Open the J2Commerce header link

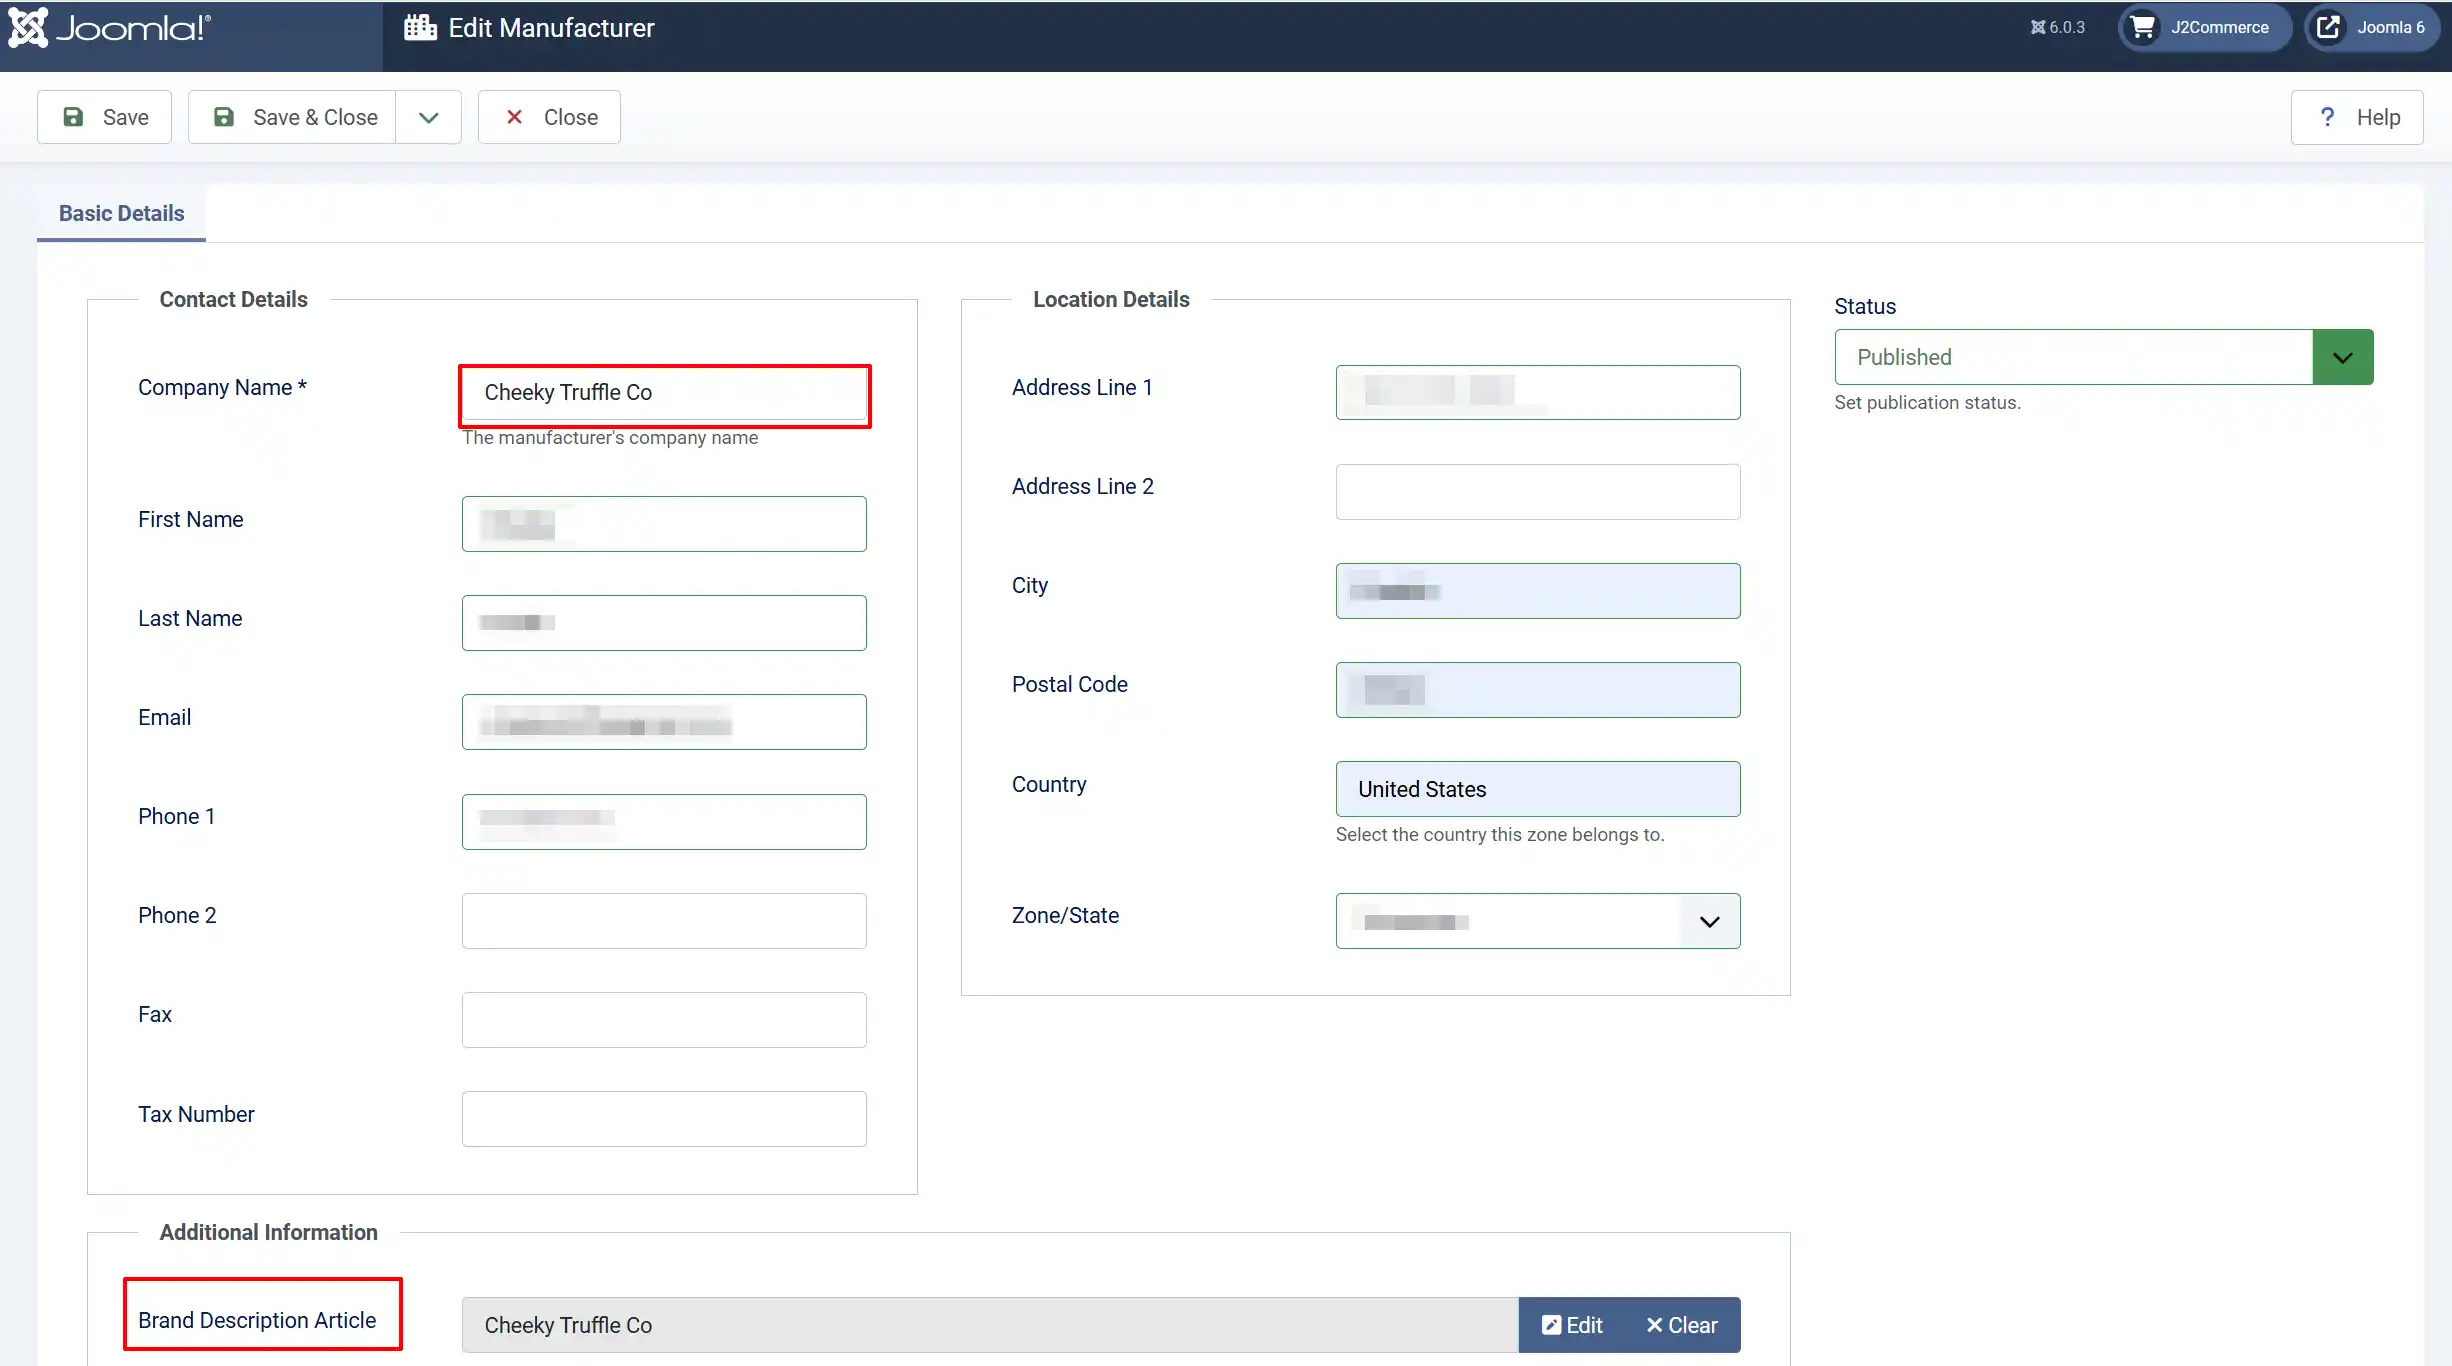pos(2204,28)
